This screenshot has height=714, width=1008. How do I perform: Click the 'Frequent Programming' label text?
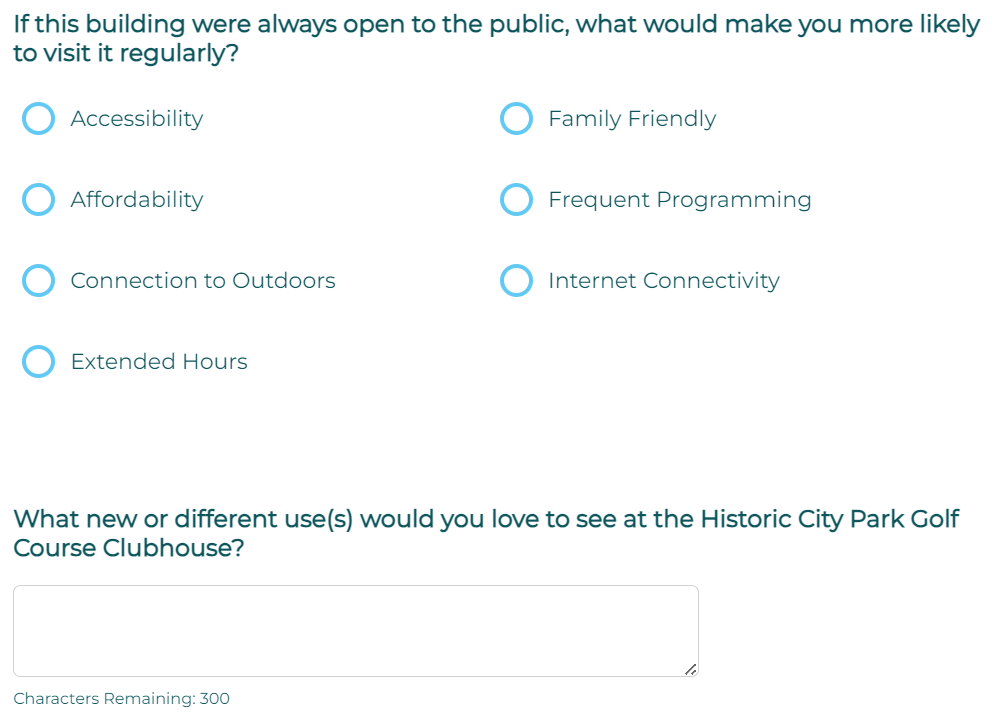pos(680,200)
